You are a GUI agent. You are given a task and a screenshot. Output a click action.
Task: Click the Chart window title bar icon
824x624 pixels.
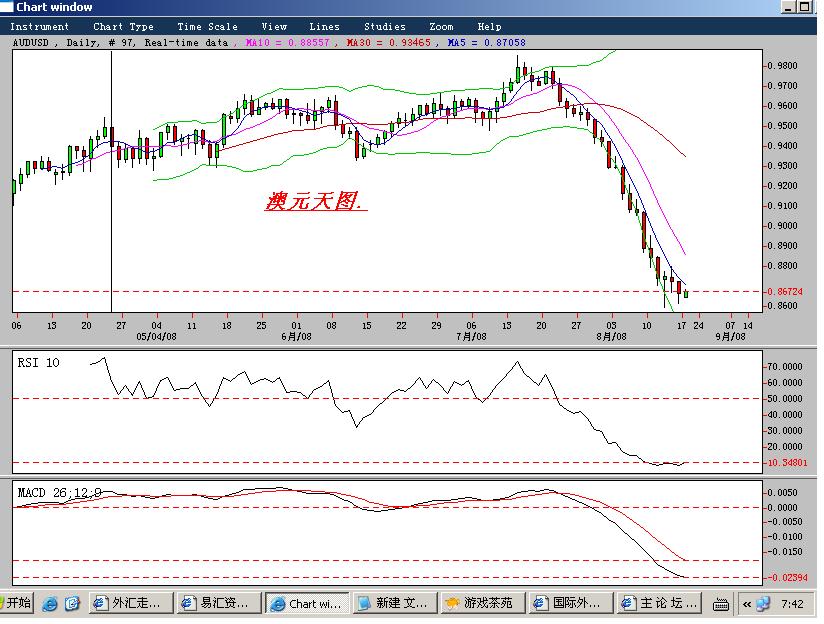pyautogui.click(x=6, y=7)
